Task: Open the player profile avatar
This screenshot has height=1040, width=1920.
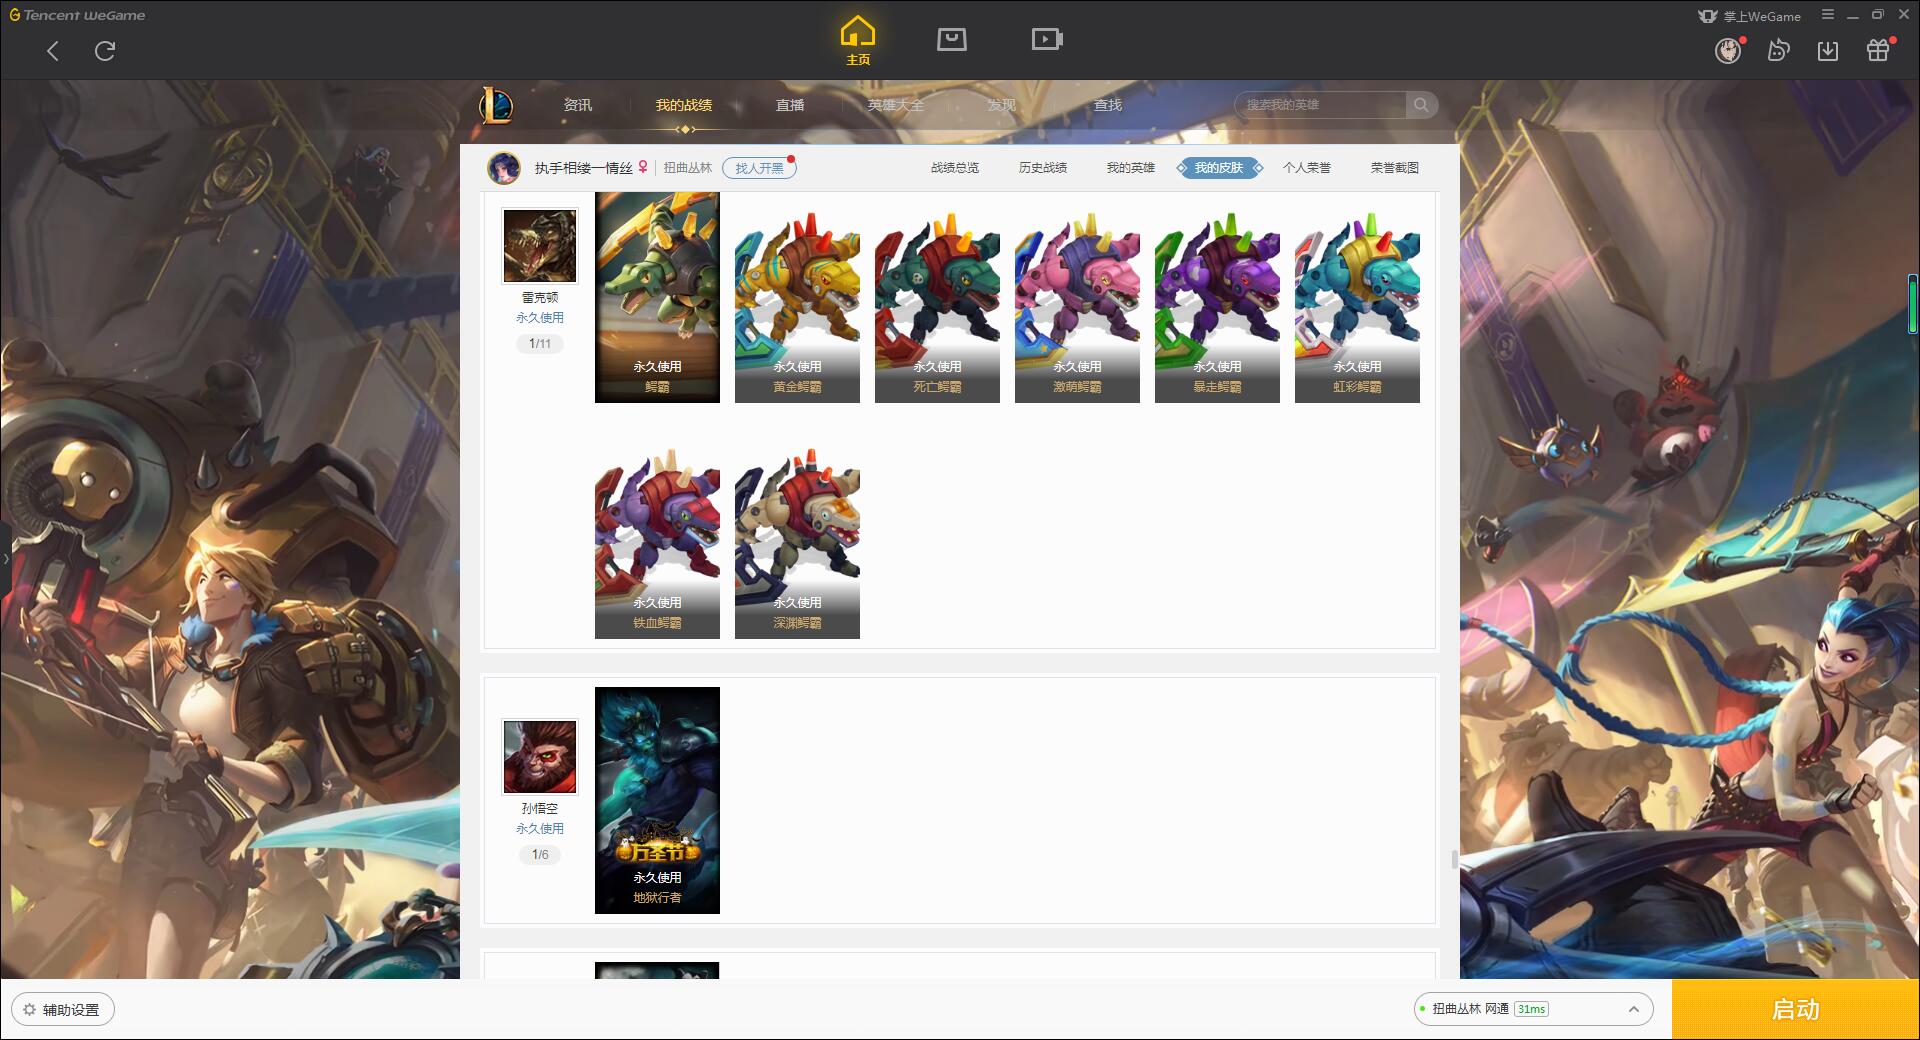Action: coord(504,168)
